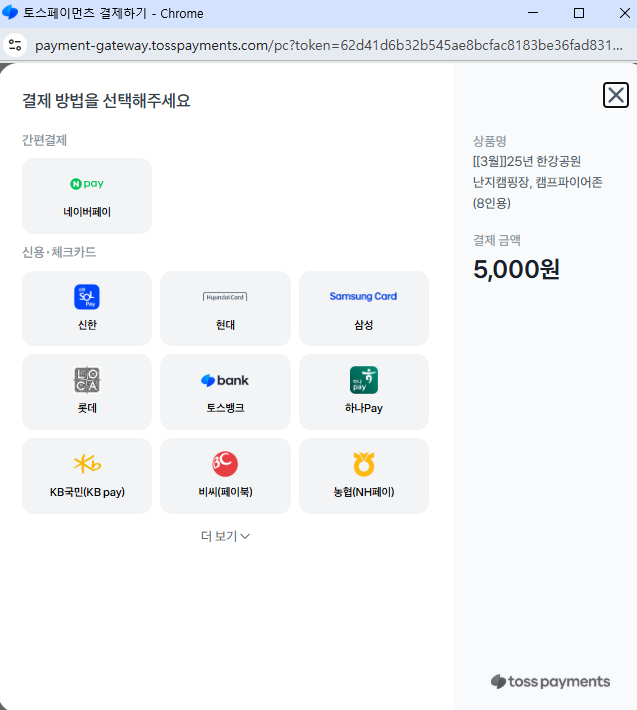Click the 상품명 label
The width and height of the screenshot is (637, 710).
(x=489, y=141)
